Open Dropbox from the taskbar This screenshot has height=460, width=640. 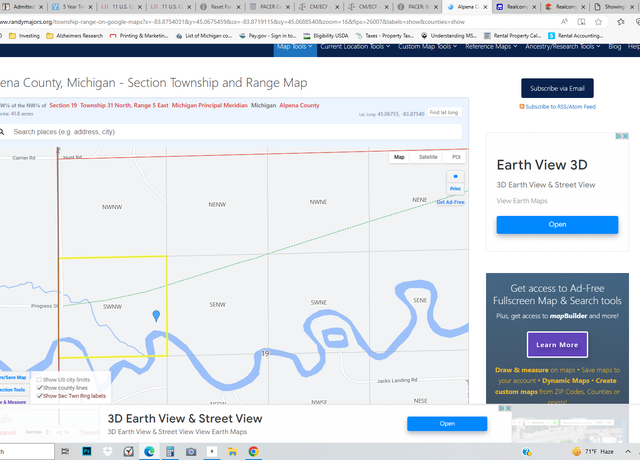(108, 451)
